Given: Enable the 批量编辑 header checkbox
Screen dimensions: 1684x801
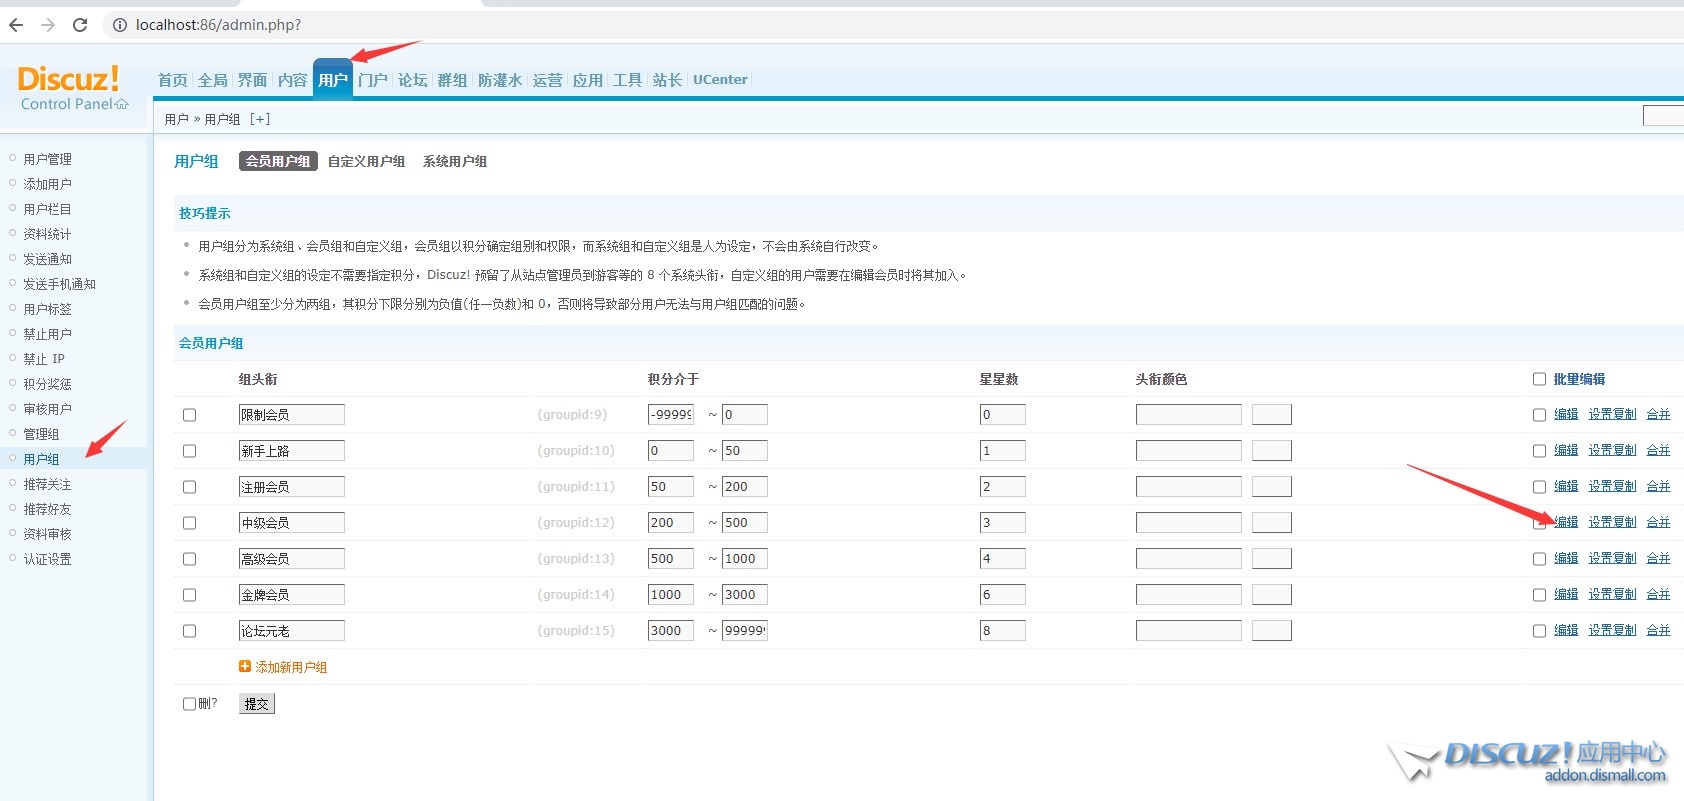Looking at the screenshot, I should (x=1539, y=379).
